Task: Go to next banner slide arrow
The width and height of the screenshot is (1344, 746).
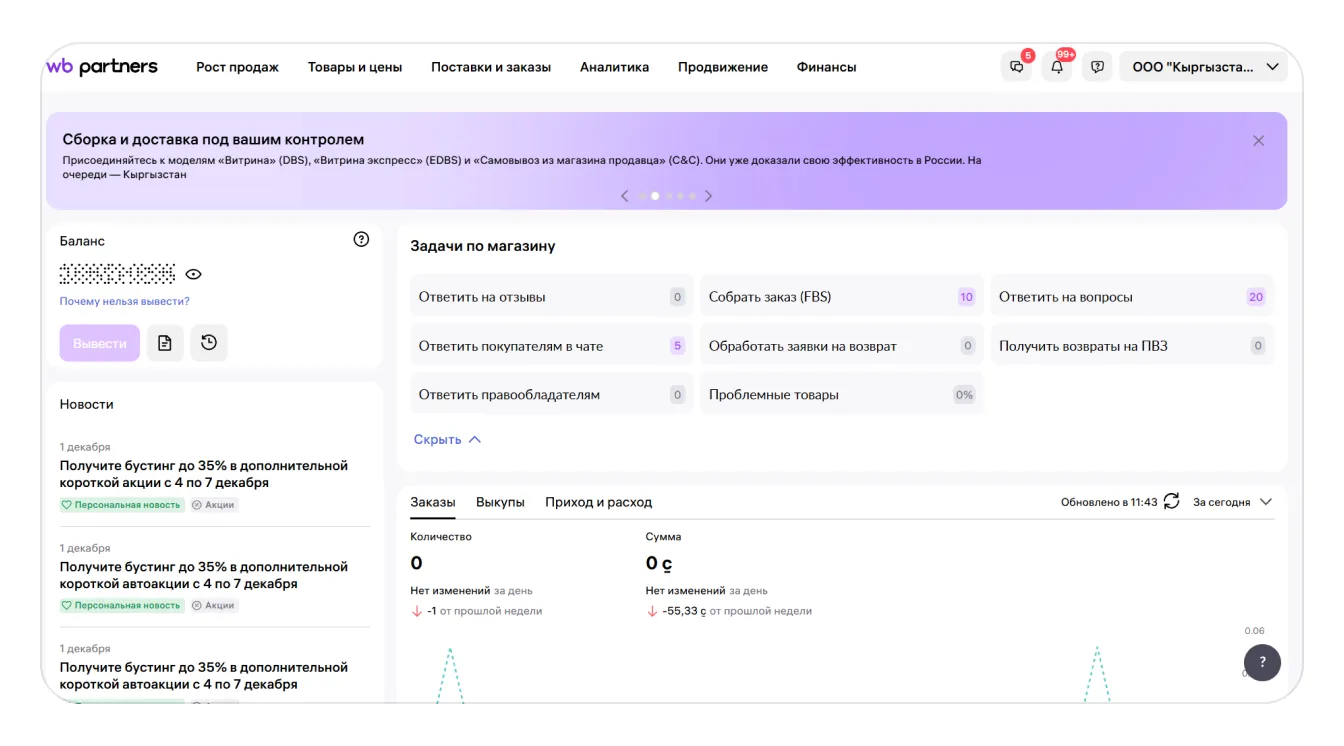Action: [708, 196]
